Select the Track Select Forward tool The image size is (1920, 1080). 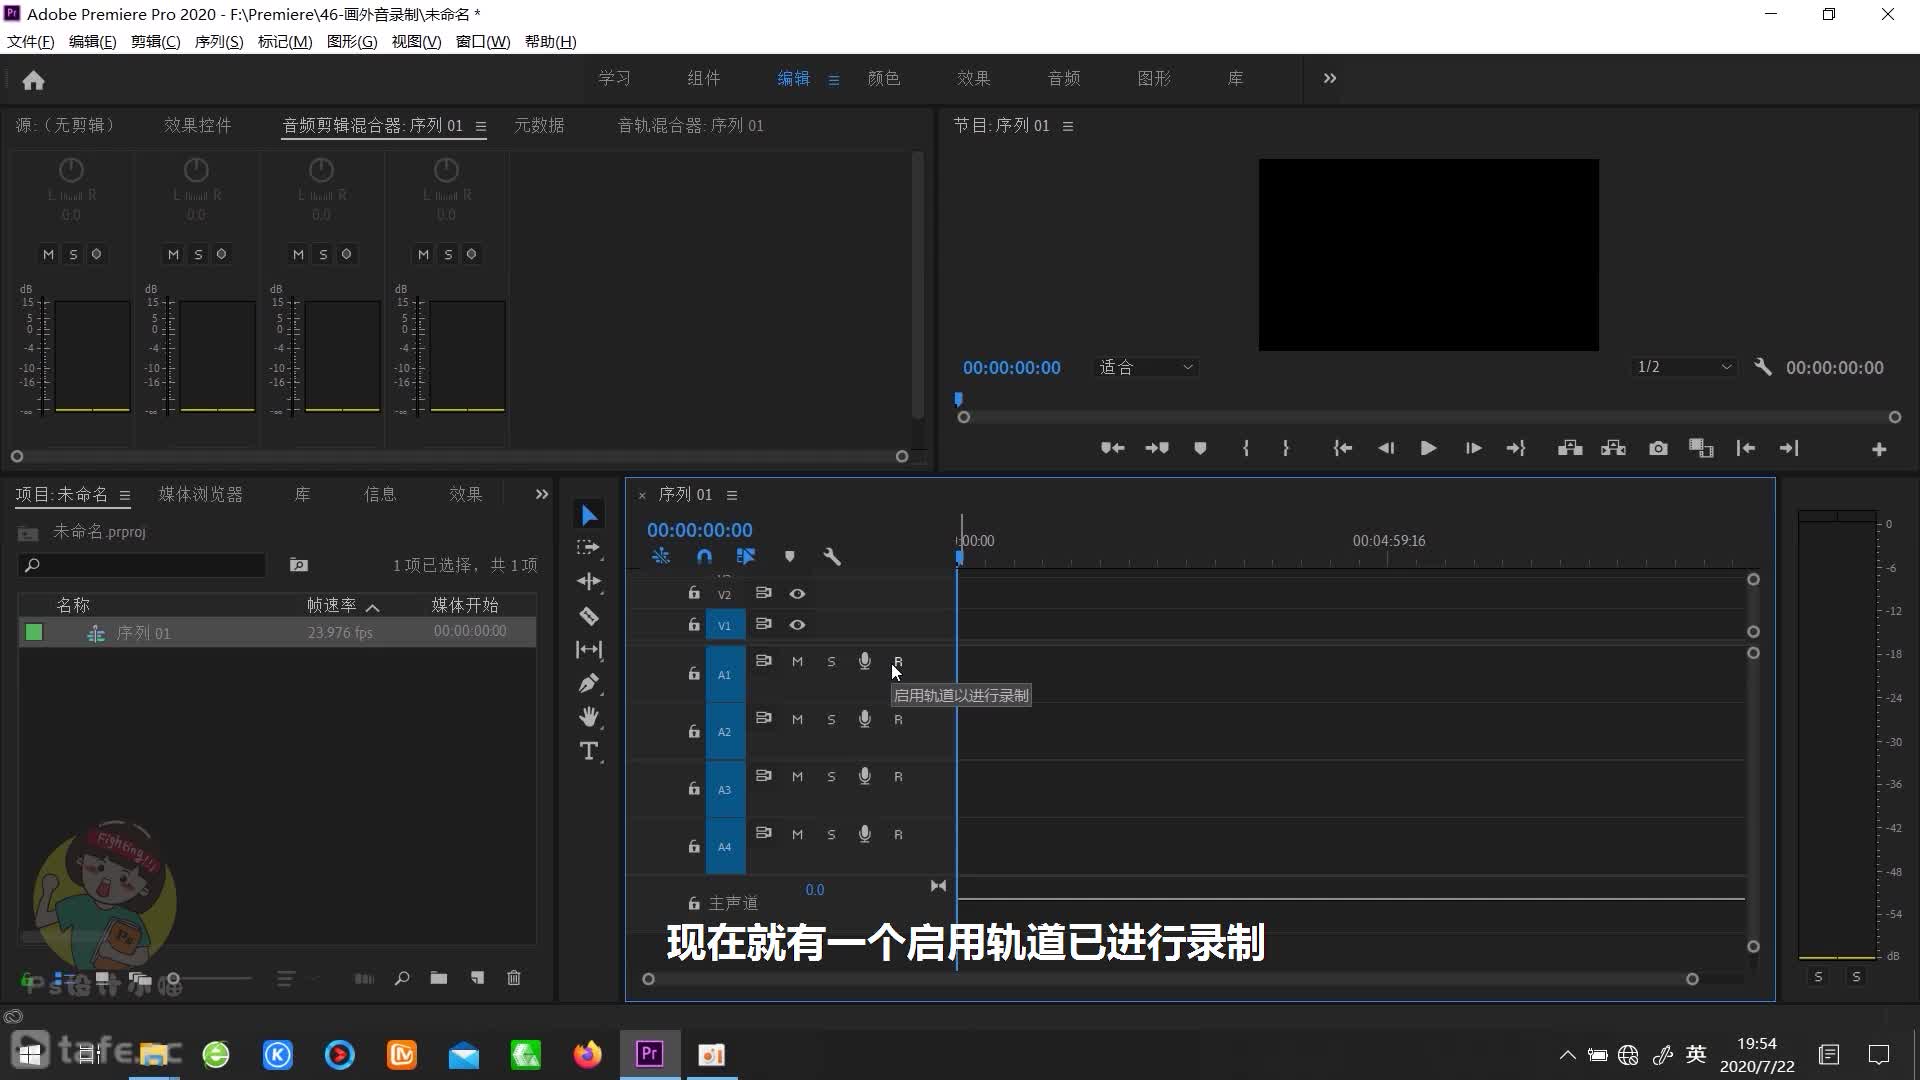[589, 548]
